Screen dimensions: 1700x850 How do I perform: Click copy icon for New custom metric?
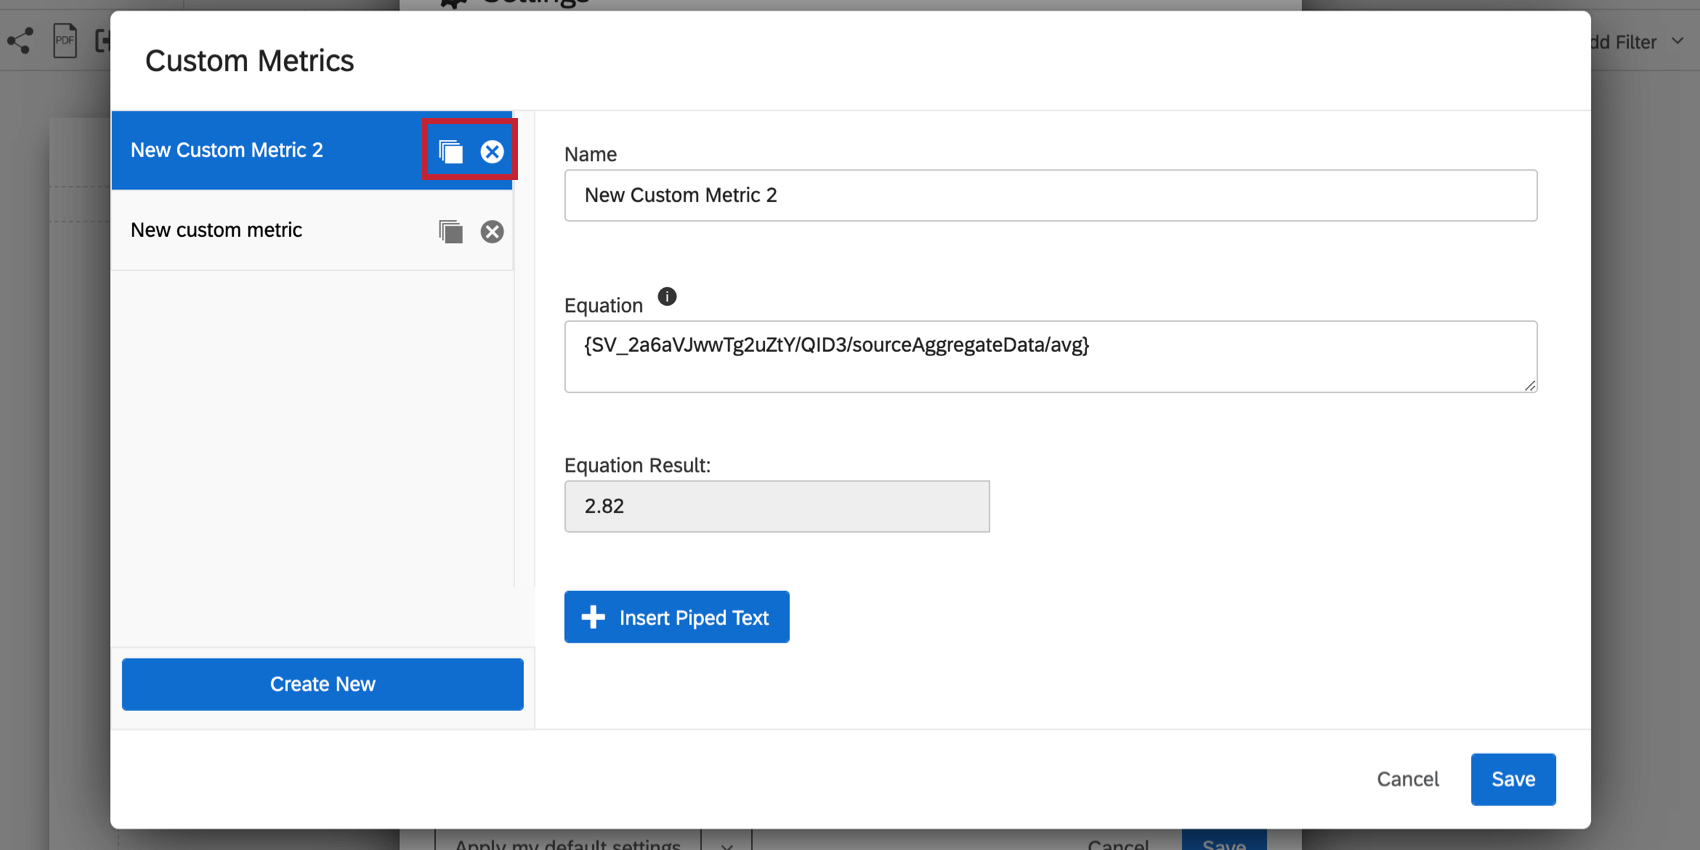pos(451,231)
